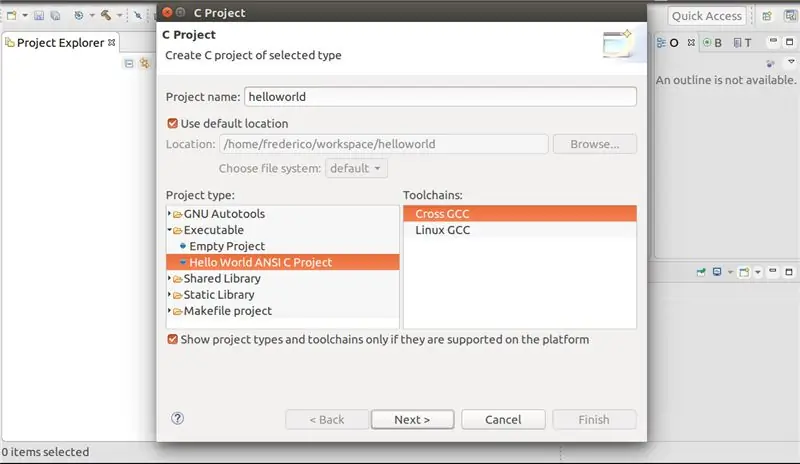
Task: Click the Collapse All icon in Project Explorer
Action: [x=129, y=63]
